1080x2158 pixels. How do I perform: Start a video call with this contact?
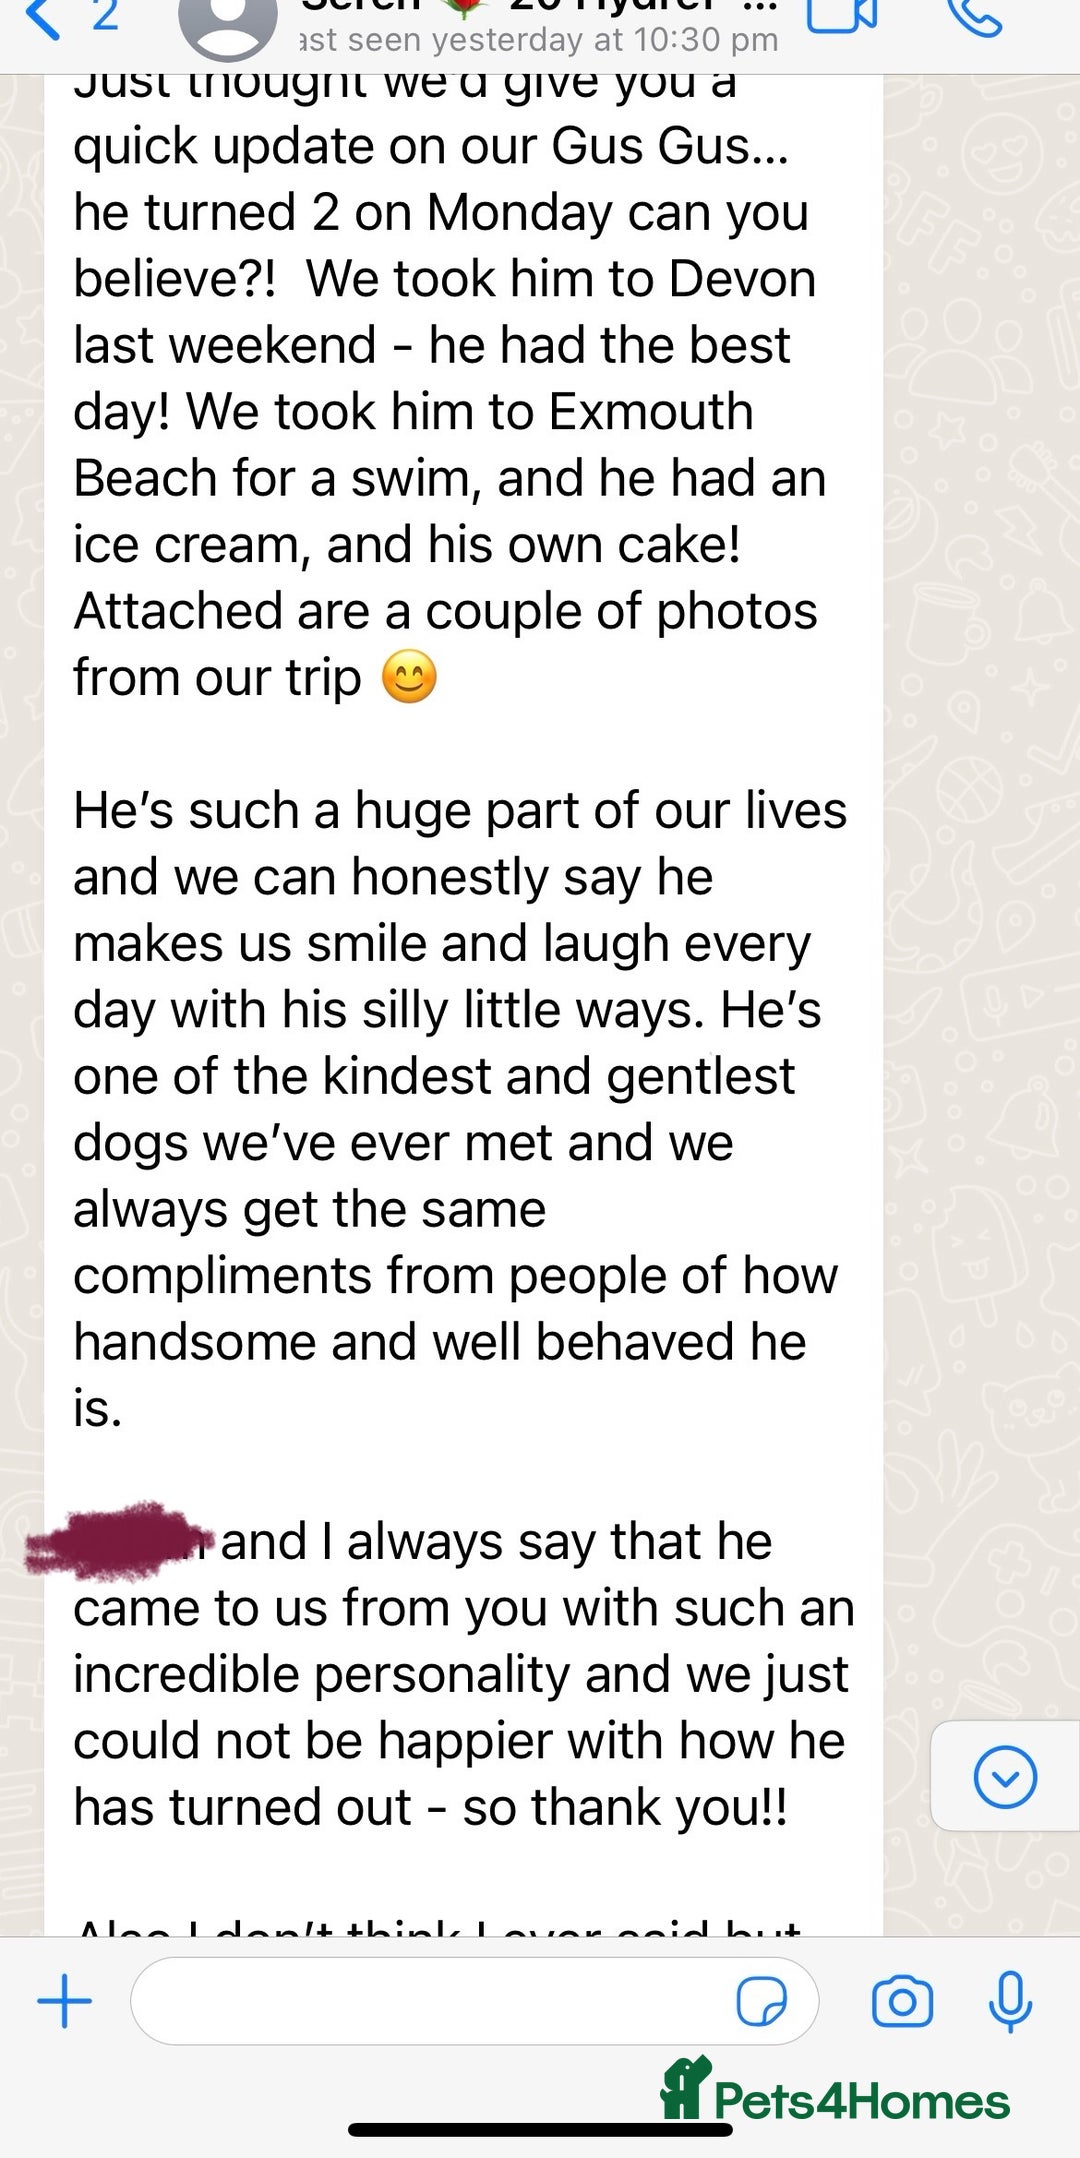(841, 15)
